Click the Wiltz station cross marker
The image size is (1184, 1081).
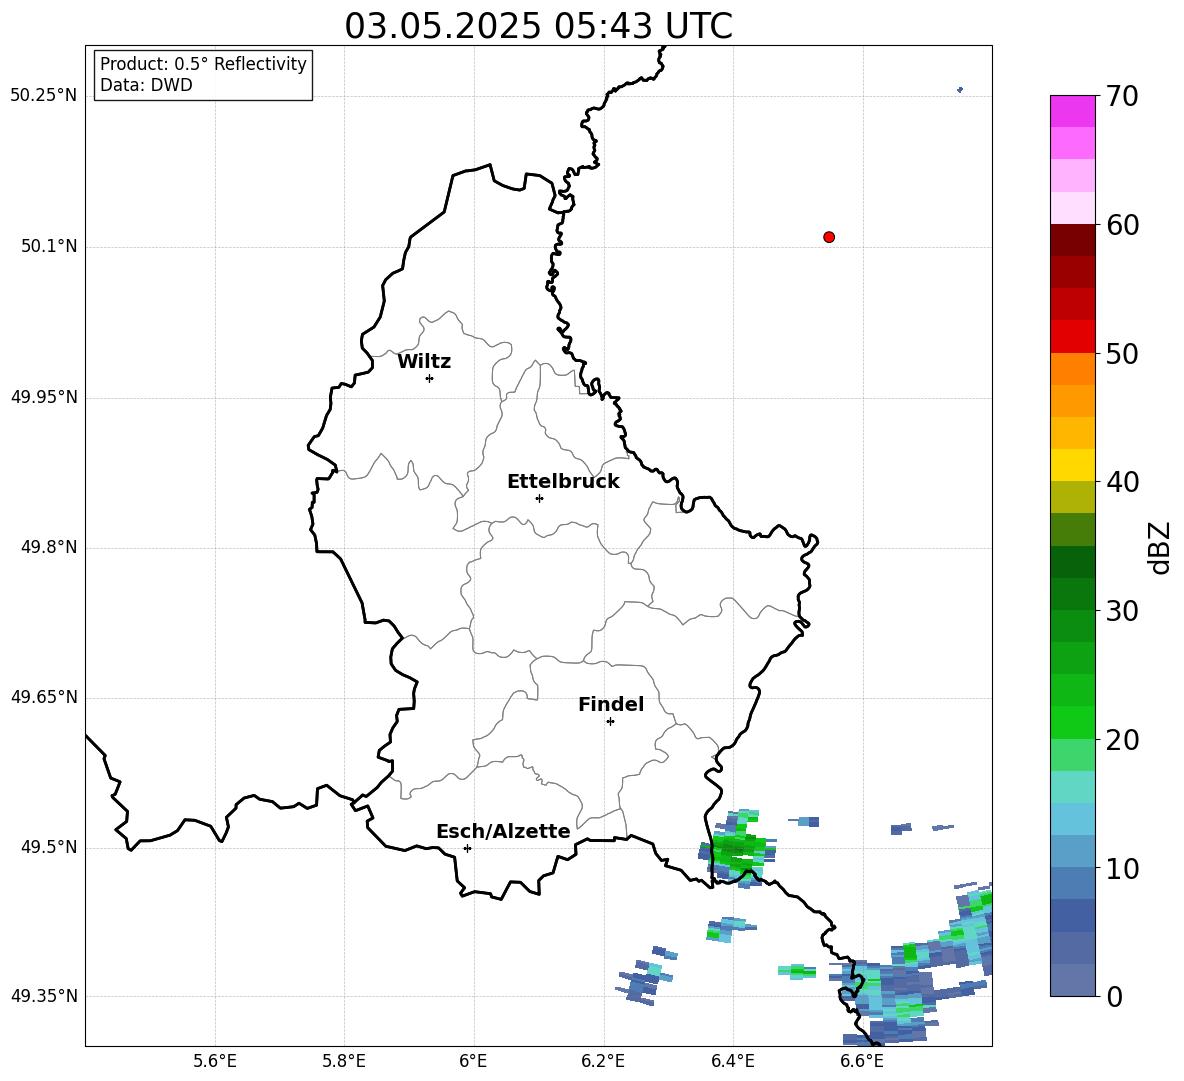[x=429, y=378]
